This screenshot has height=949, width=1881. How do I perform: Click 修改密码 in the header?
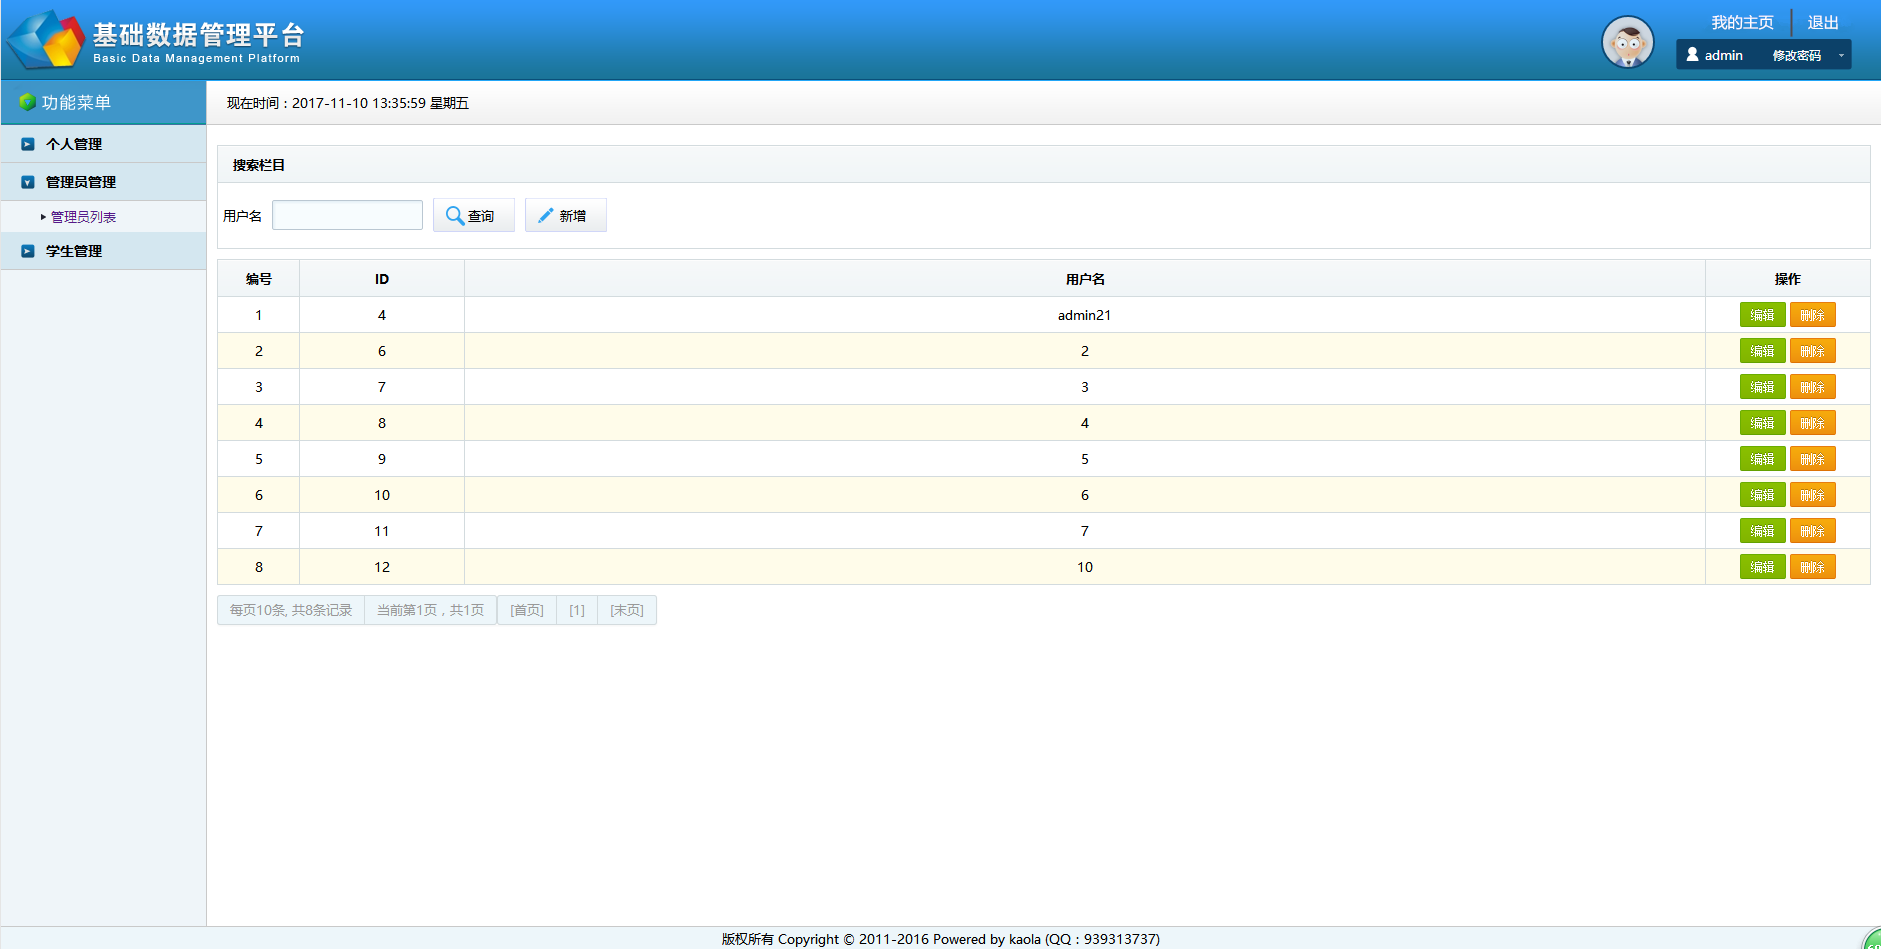coord(1796,56)
